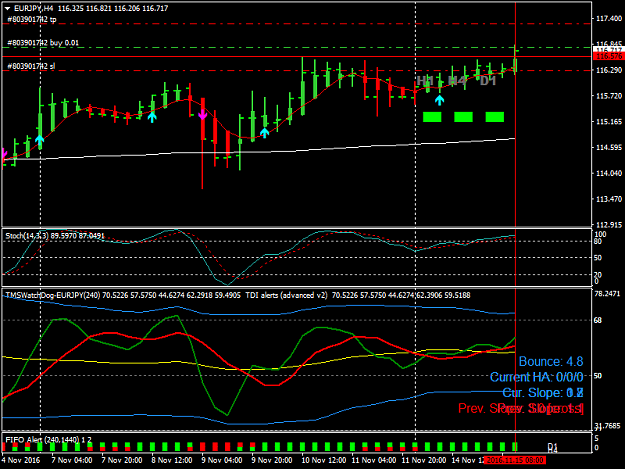Click the '7 Nov 20:00' time label

tap(122, 460)
